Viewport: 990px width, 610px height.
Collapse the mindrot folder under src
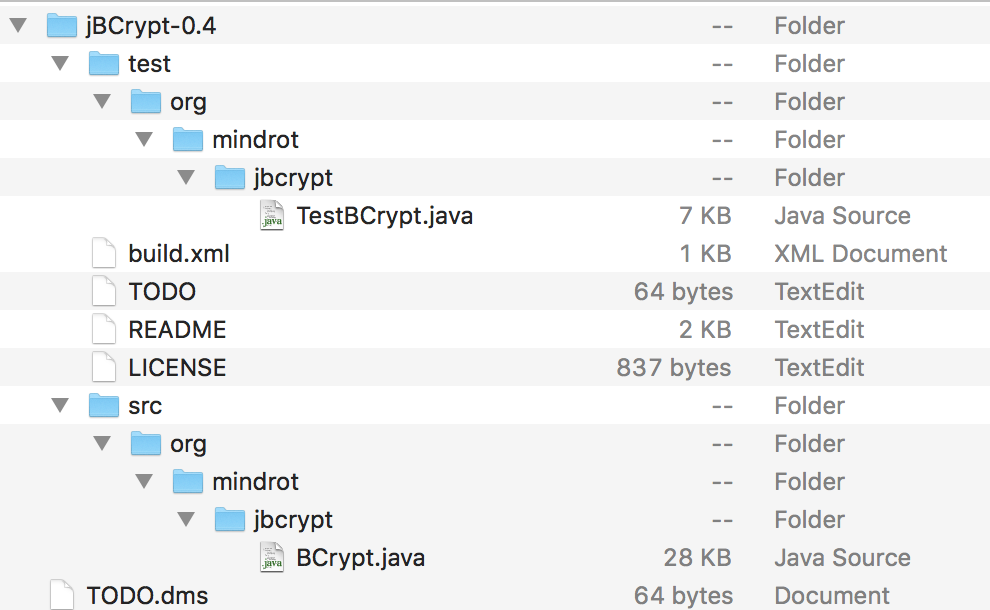click(x=143, y=482)
